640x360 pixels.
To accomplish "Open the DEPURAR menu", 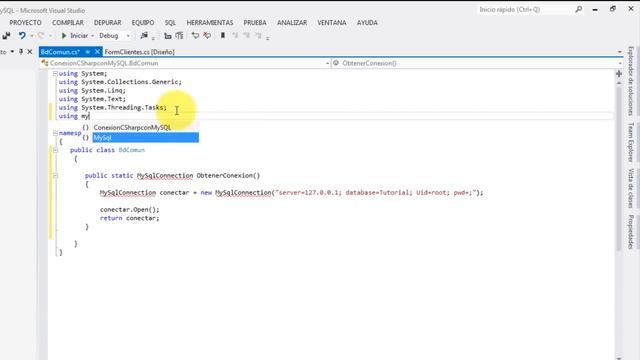I will click(x=108, y=23).
